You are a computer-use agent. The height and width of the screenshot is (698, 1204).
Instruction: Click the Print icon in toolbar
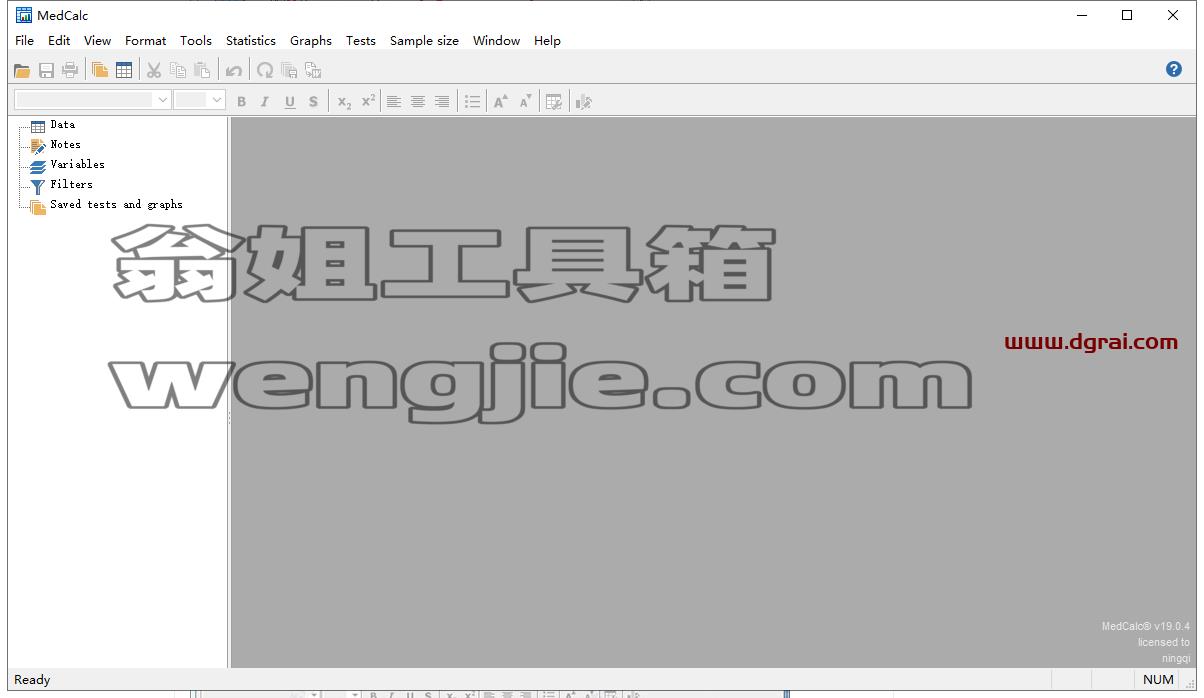click(x=70, y=70)
